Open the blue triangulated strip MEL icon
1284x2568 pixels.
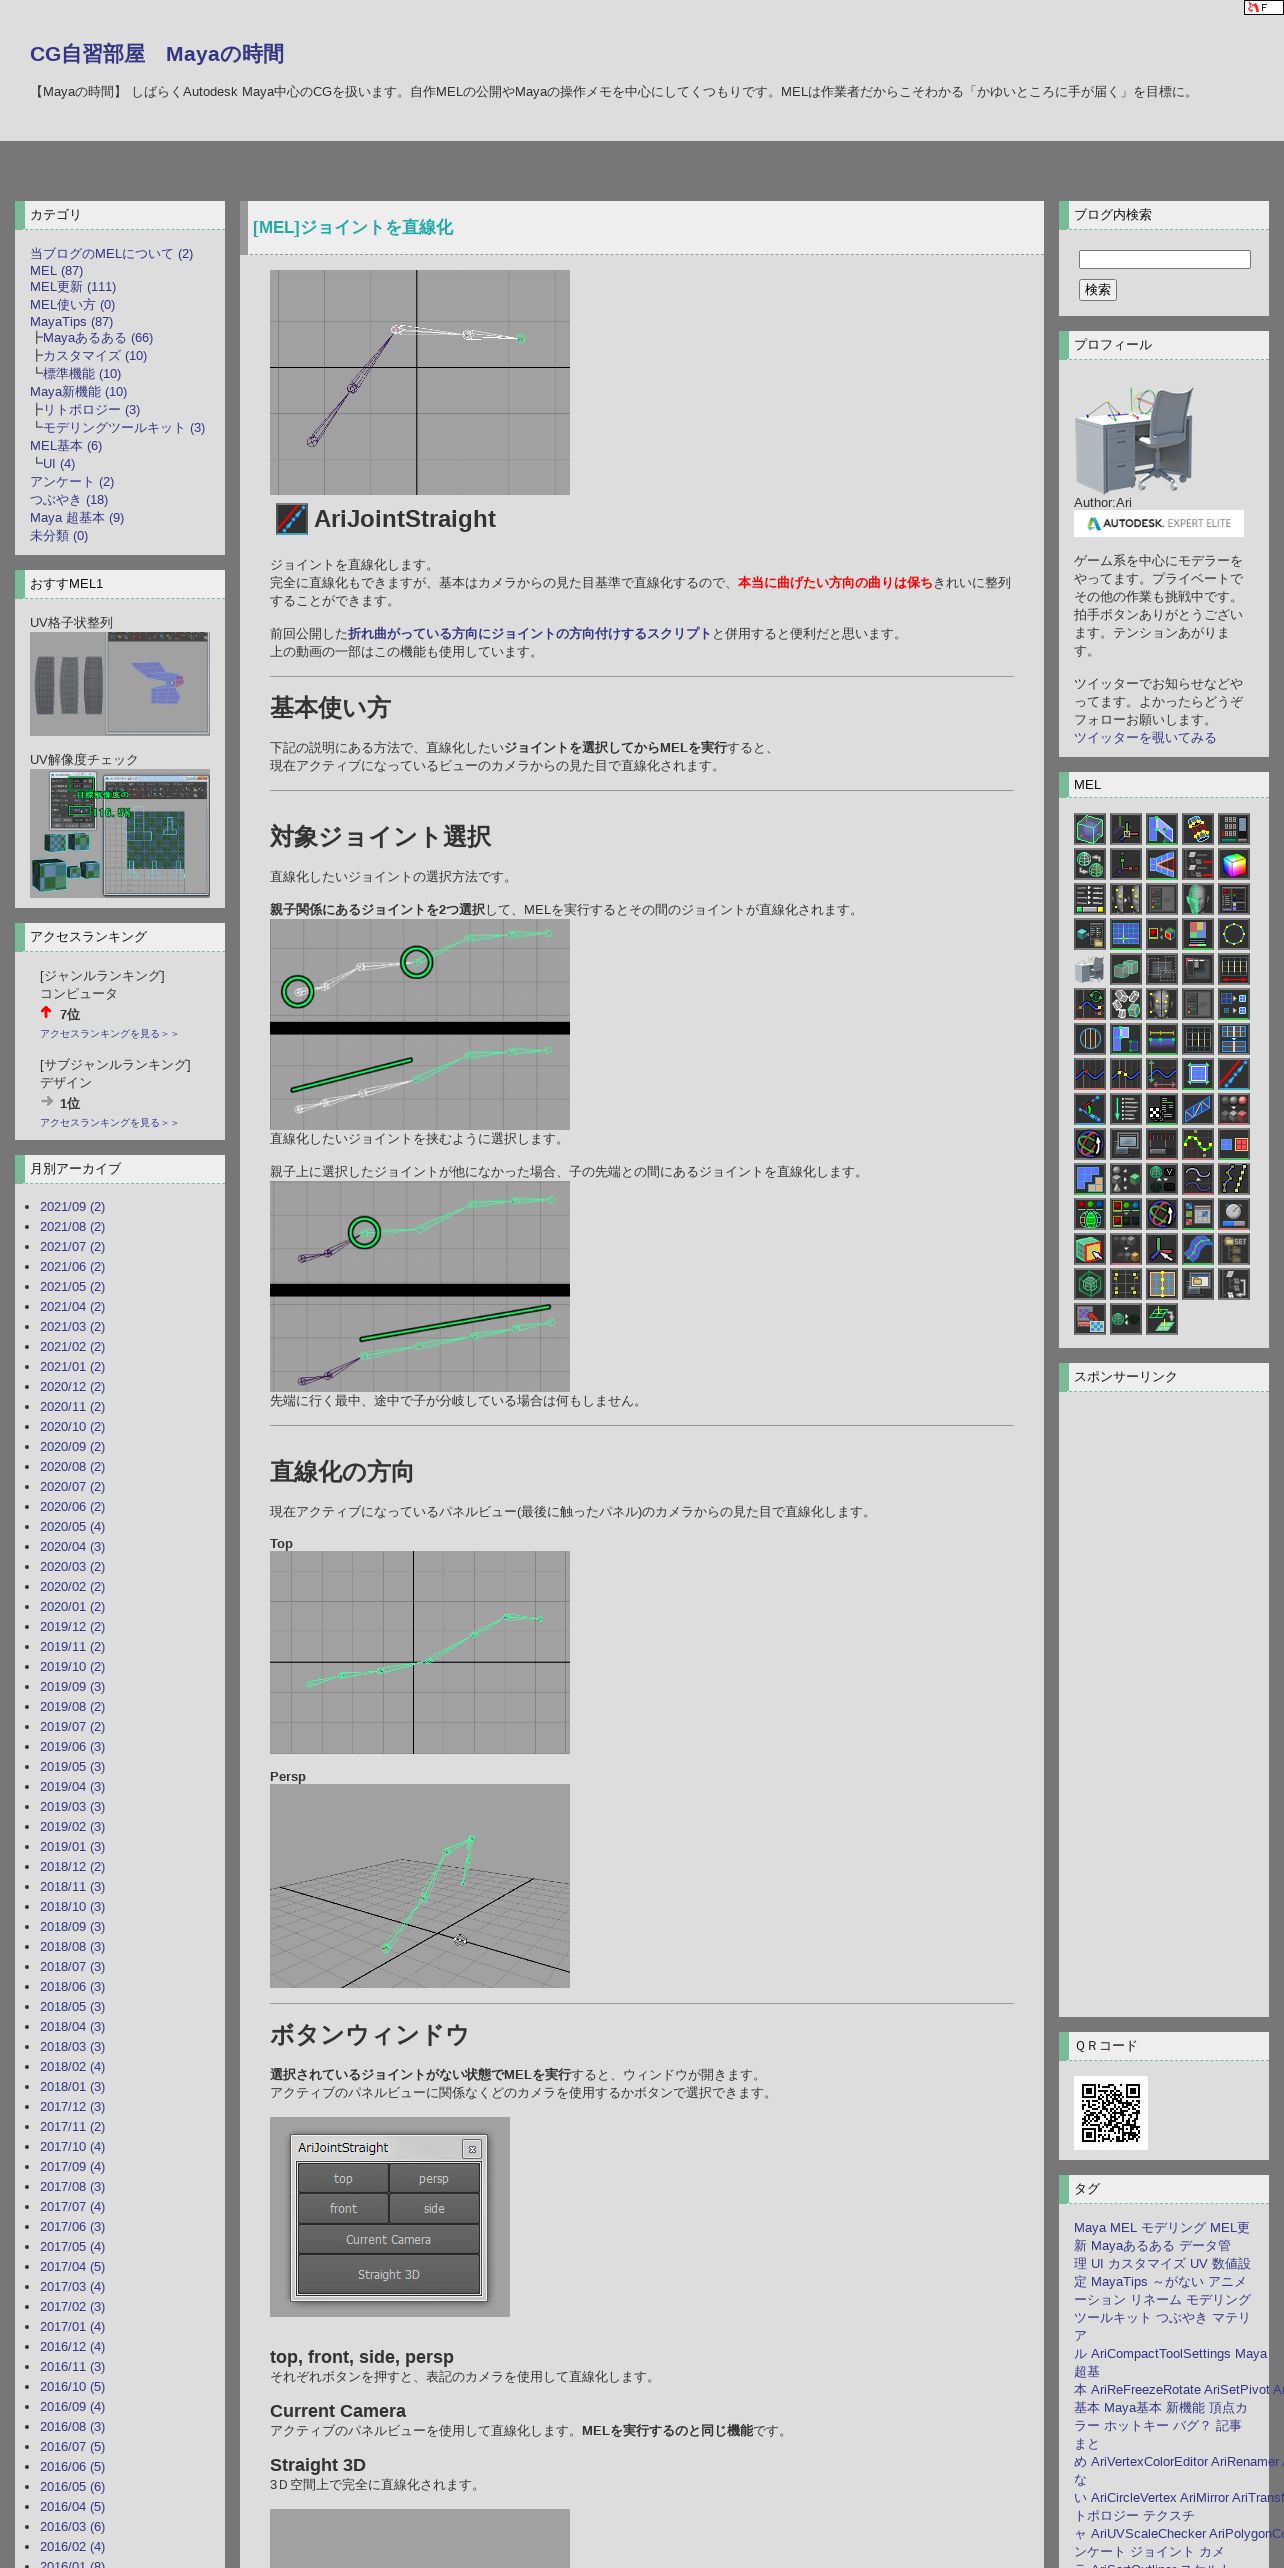1198,1109
